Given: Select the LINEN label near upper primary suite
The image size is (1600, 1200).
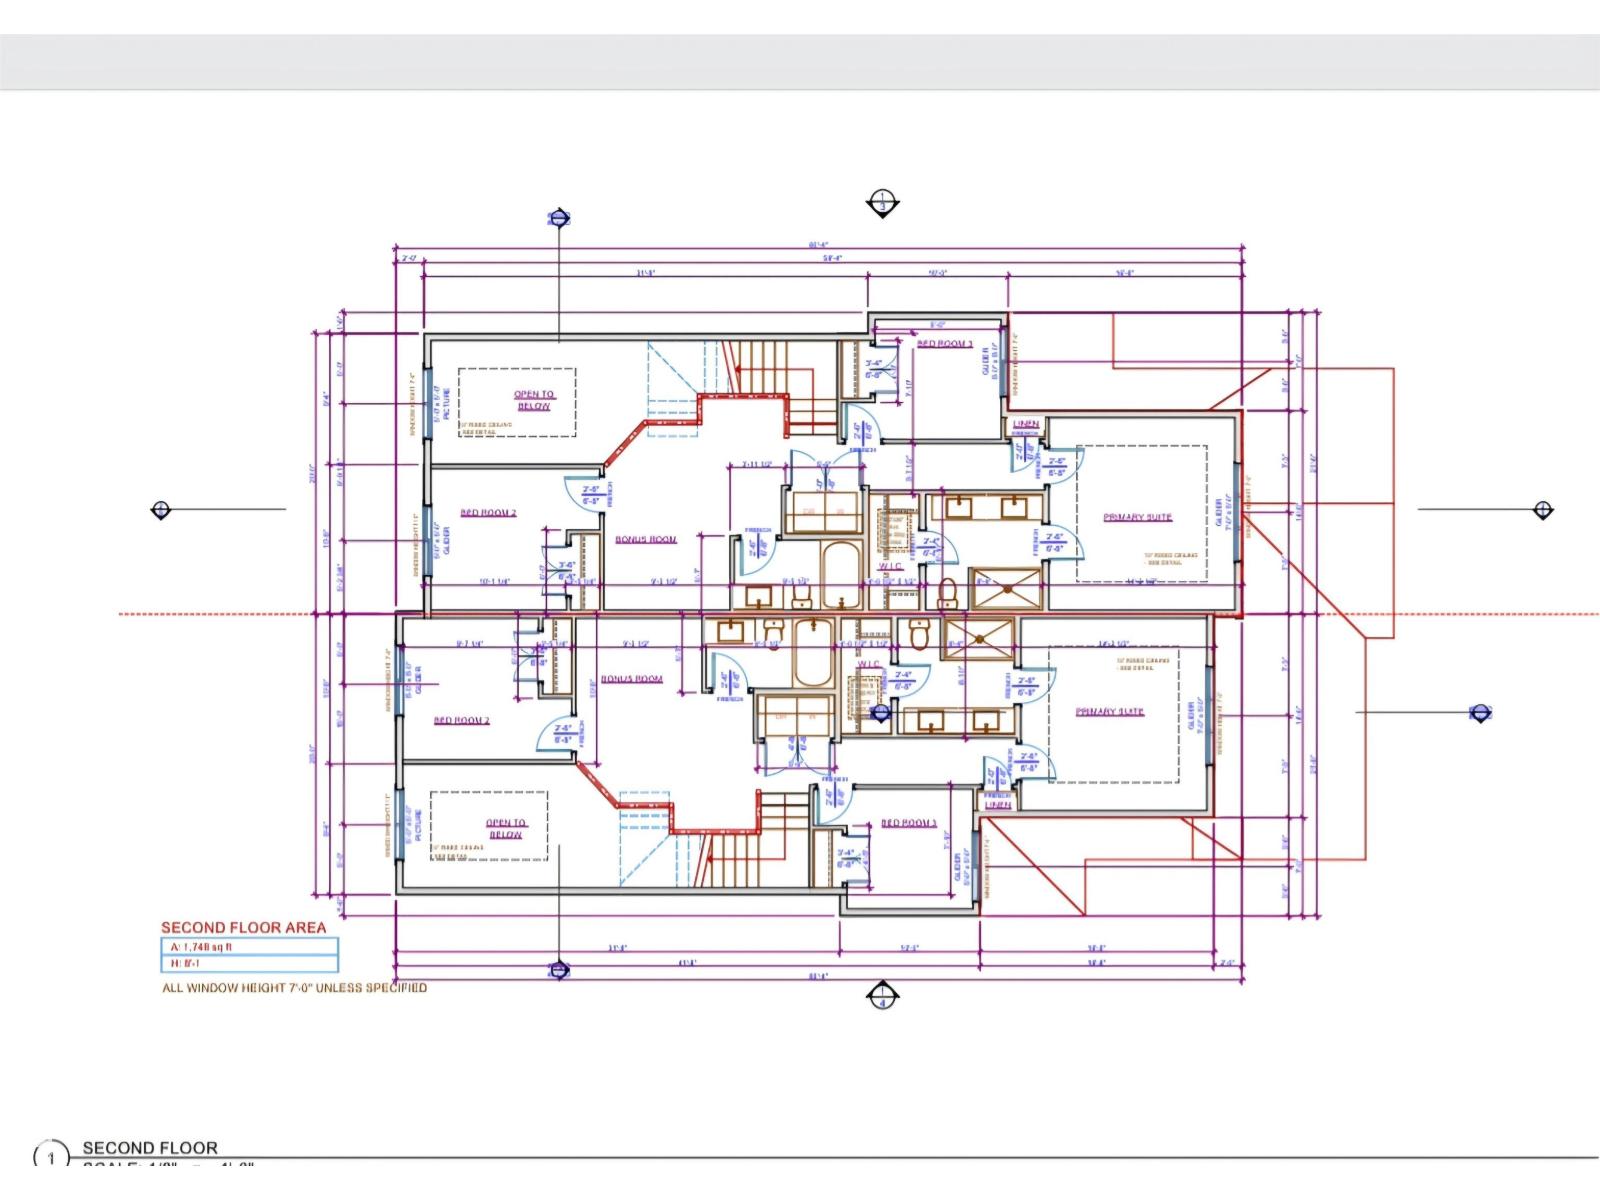Looking at the screenshot, I should [x=1026, y=424].
